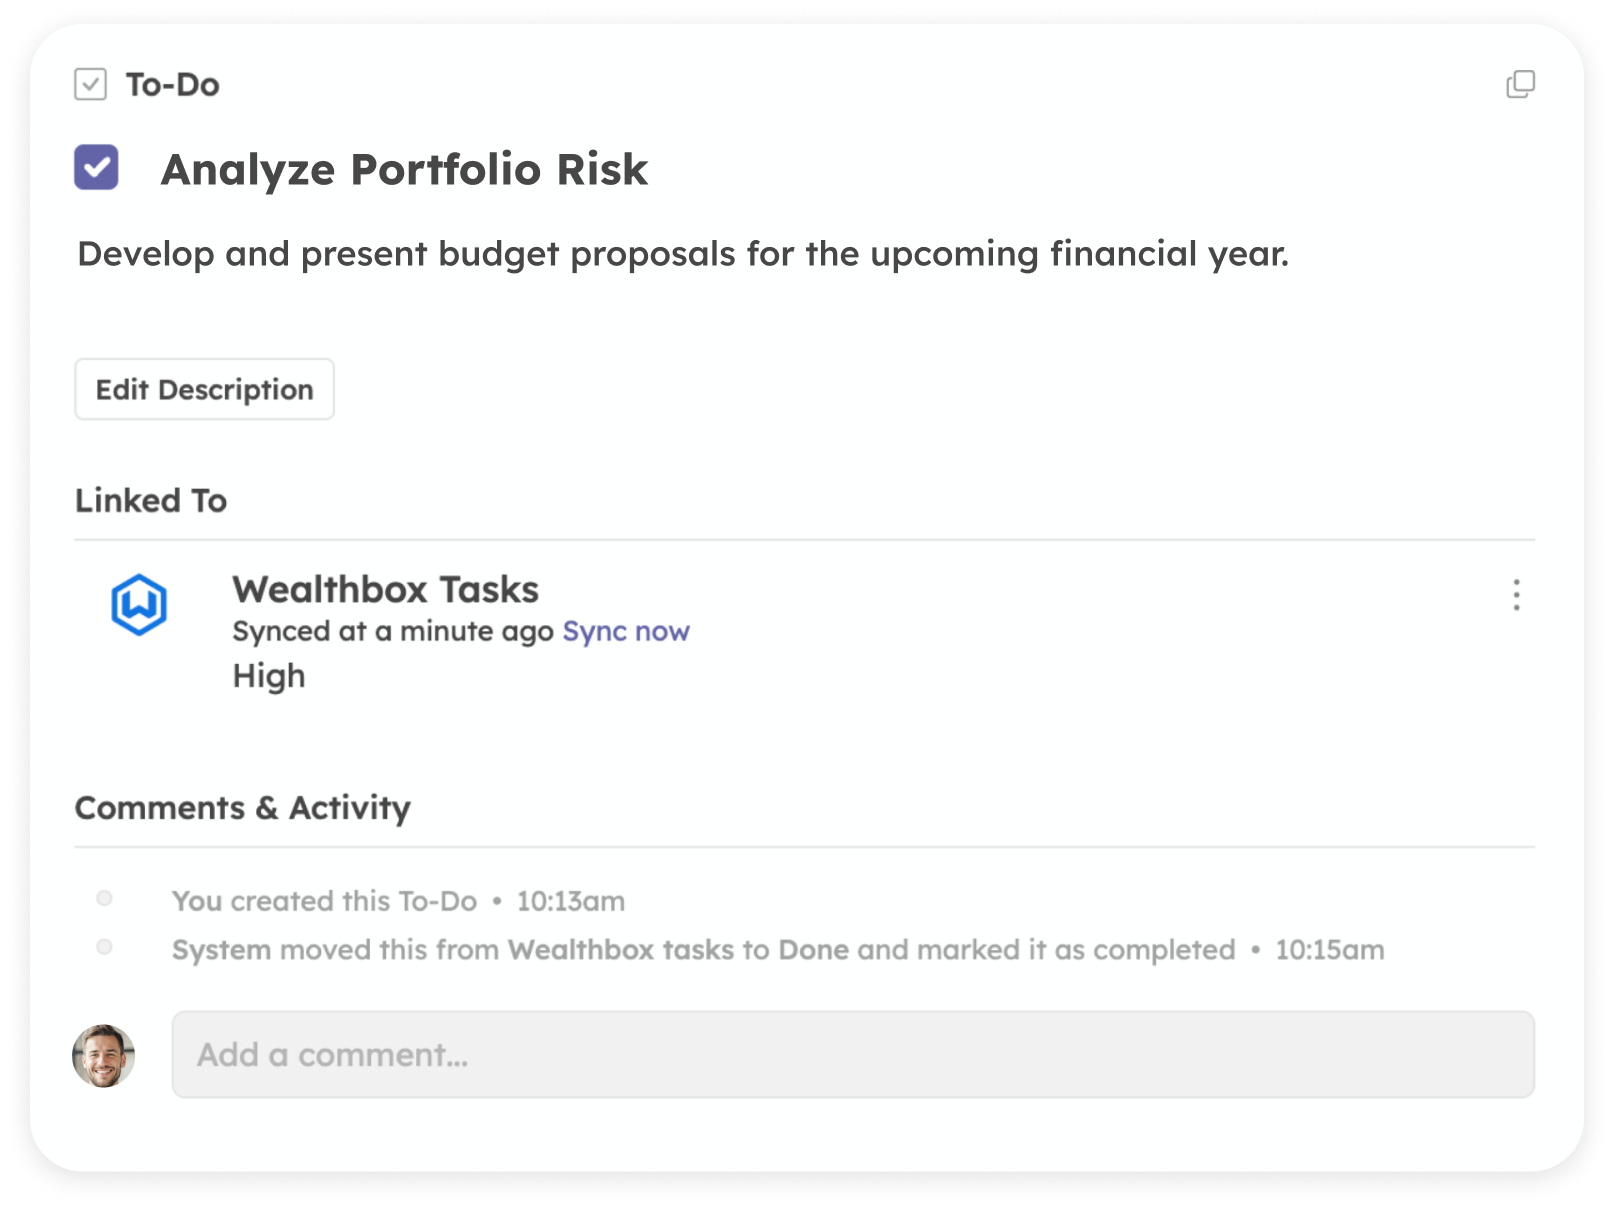Click the copy icon at top right
Screen dimensions: 1614x1208
coord(1520,85)
